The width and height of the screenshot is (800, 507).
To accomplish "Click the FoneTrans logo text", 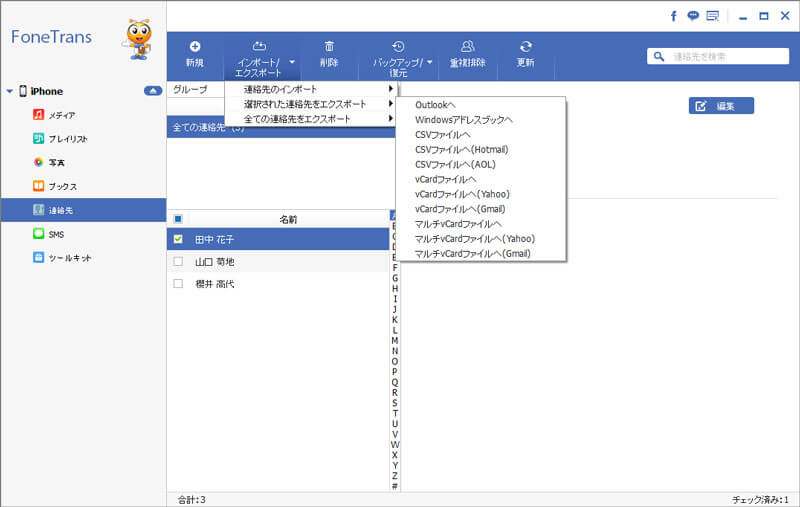I will (51, 37).
